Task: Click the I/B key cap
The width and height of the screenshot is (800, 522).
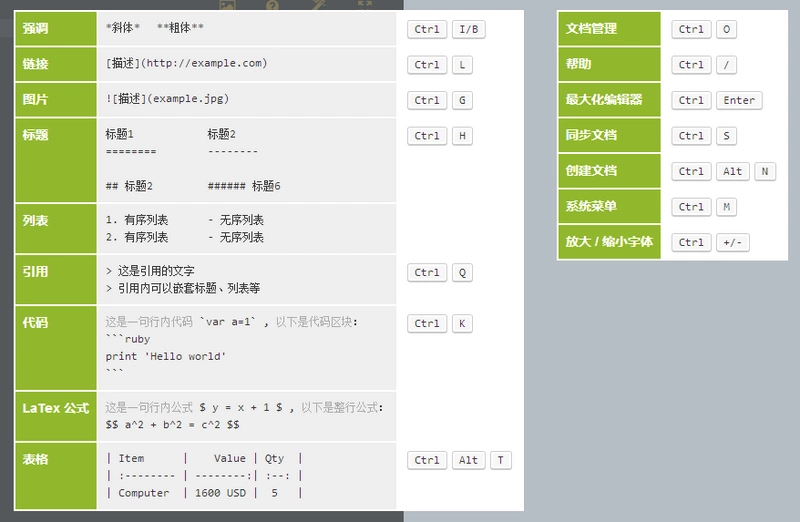Action: click(x=468, y=29)
